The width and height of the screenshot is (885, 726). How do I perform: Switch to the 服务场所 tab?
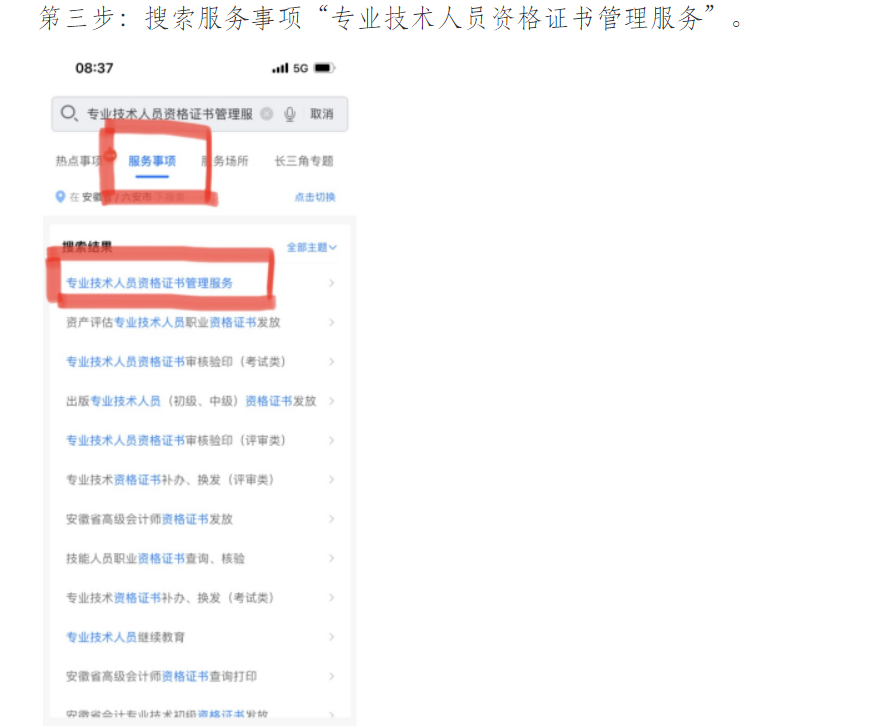pos(225,161)
